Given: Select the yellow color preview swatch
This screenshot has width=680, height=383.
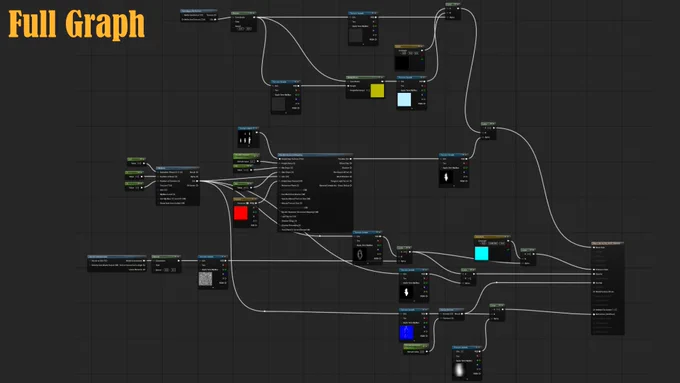Looking at the screenshot, I should (x=377, y=91).
